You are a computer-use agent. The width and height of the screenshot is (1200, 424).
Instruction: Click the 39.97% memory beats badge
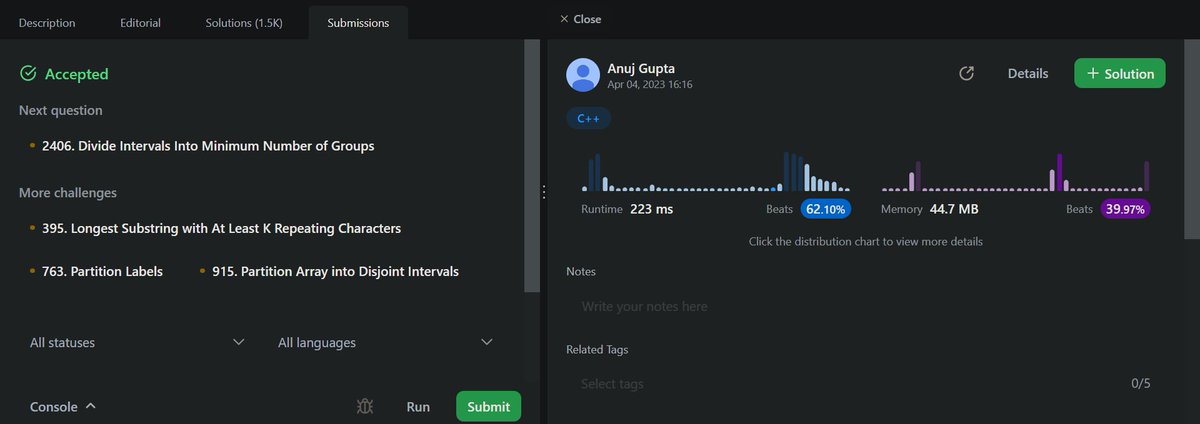(x=1125, y=210)
